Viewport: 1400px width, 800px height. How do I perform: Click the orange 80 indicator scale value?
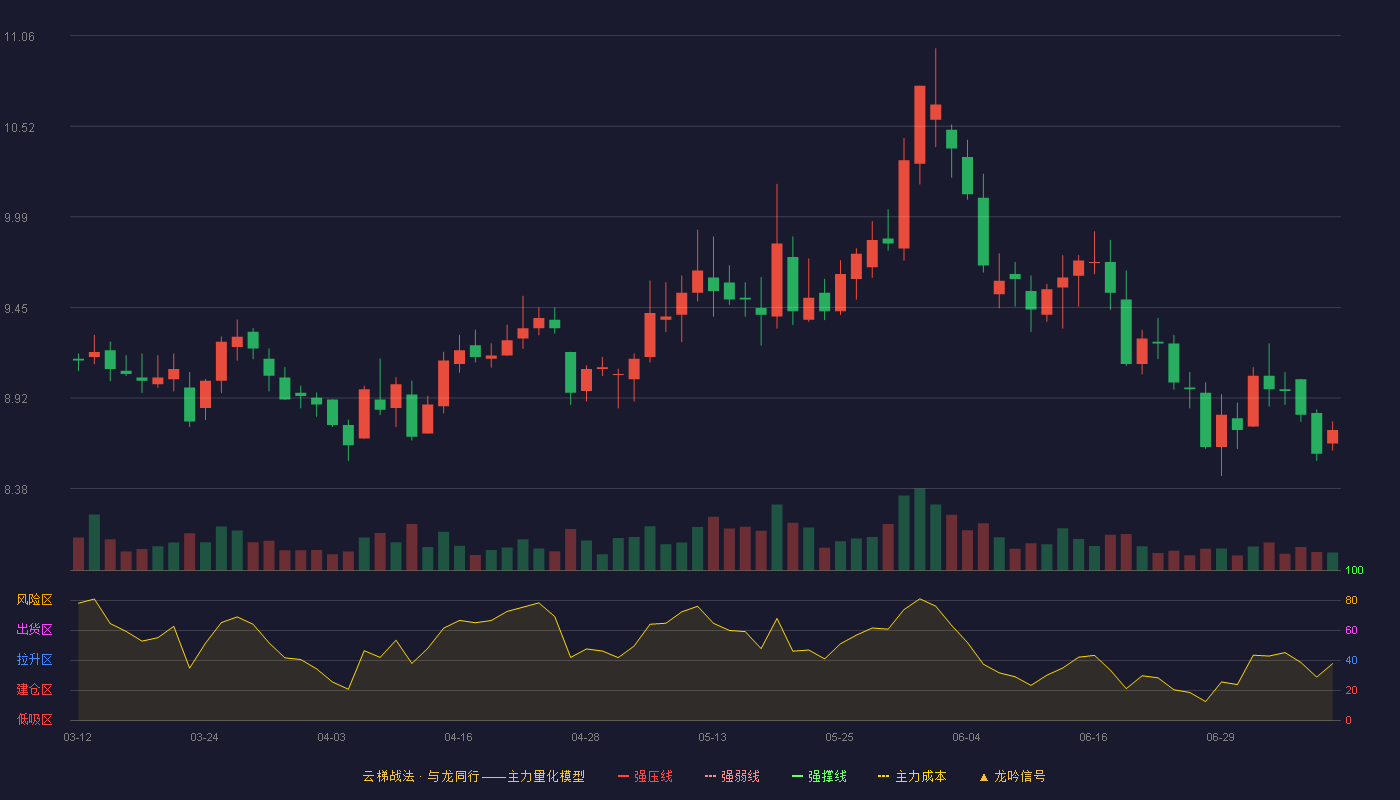(1351, 600)
